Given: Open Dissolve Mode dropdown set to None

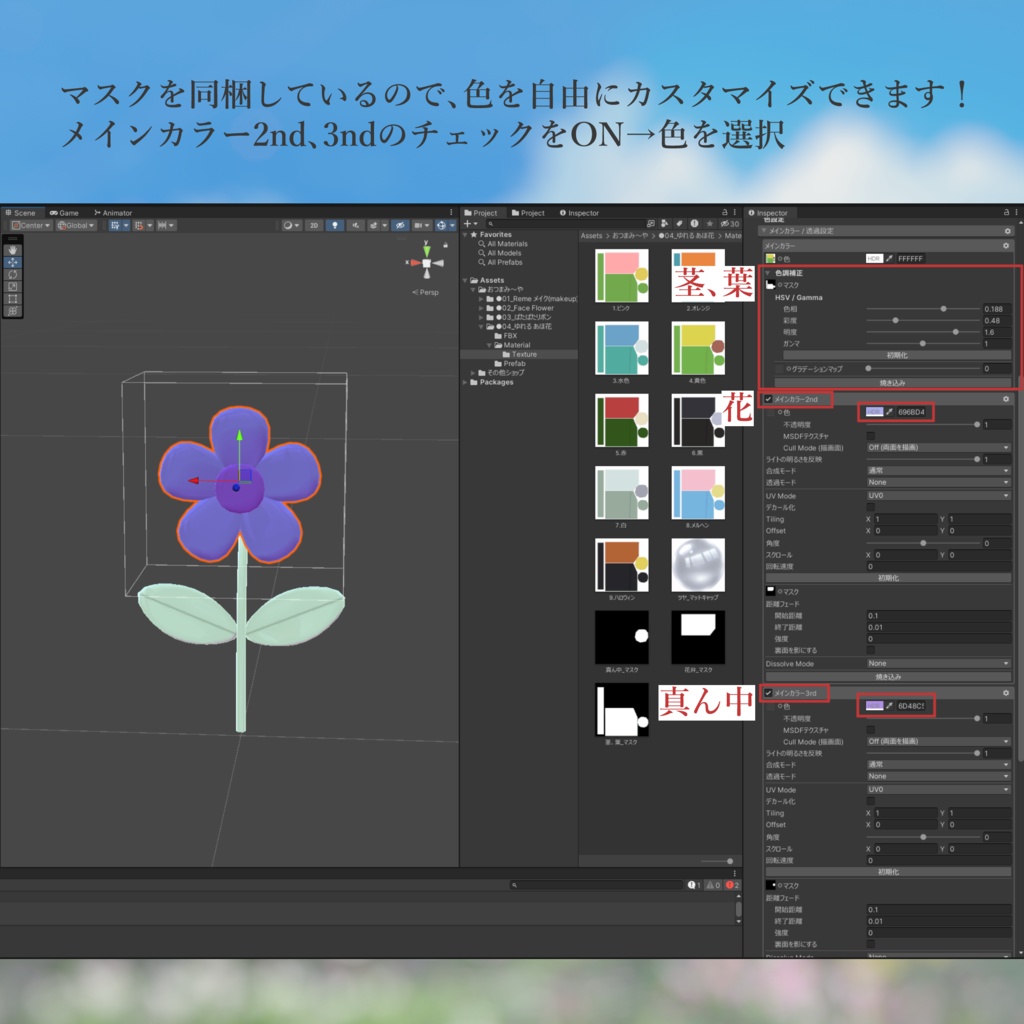Looking at the screenshot, I should [938, 663].
